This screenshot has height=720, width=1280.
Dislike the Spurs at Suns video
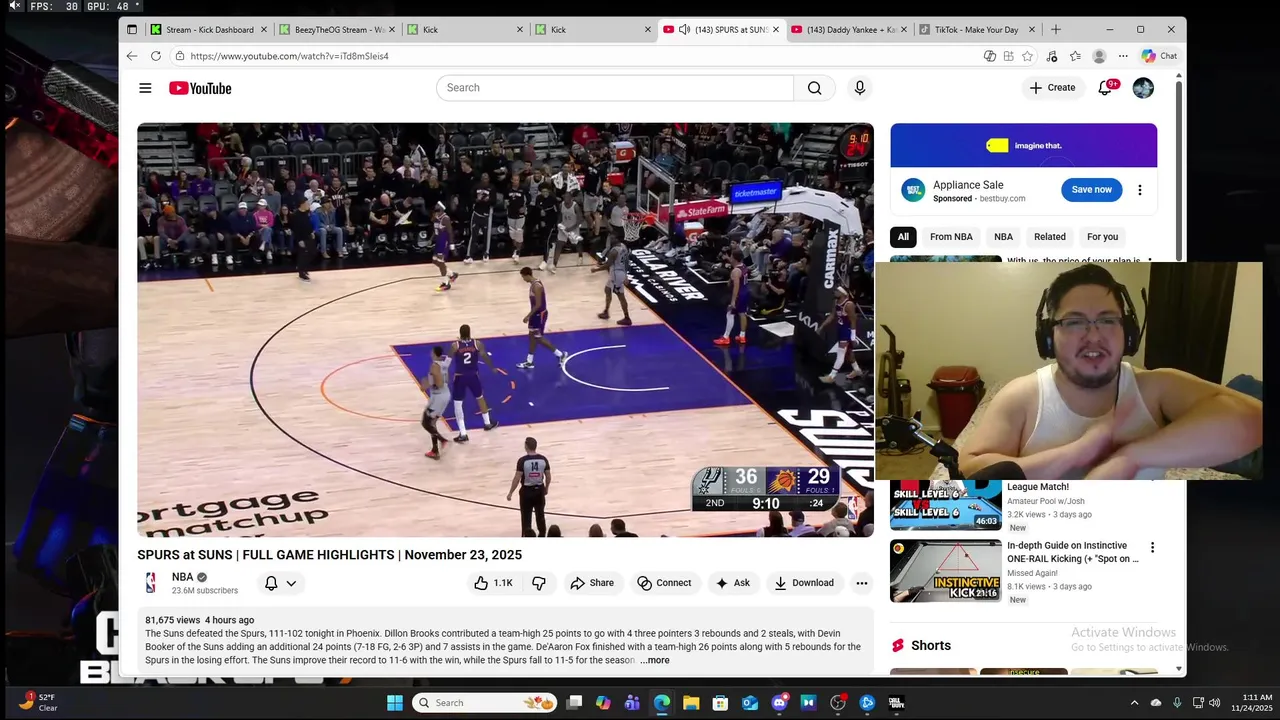(539, 583)
